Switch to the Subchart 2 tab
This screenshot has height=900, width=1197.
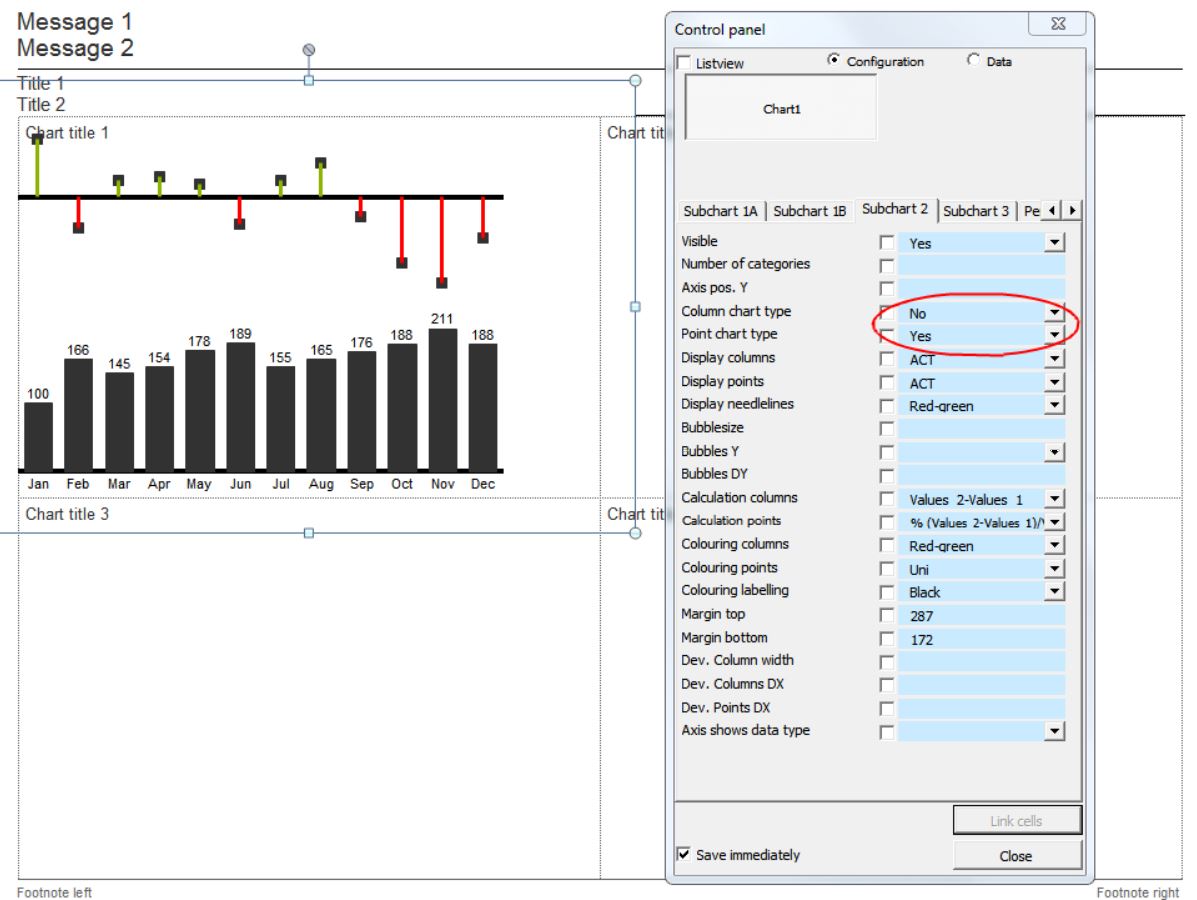895,208
